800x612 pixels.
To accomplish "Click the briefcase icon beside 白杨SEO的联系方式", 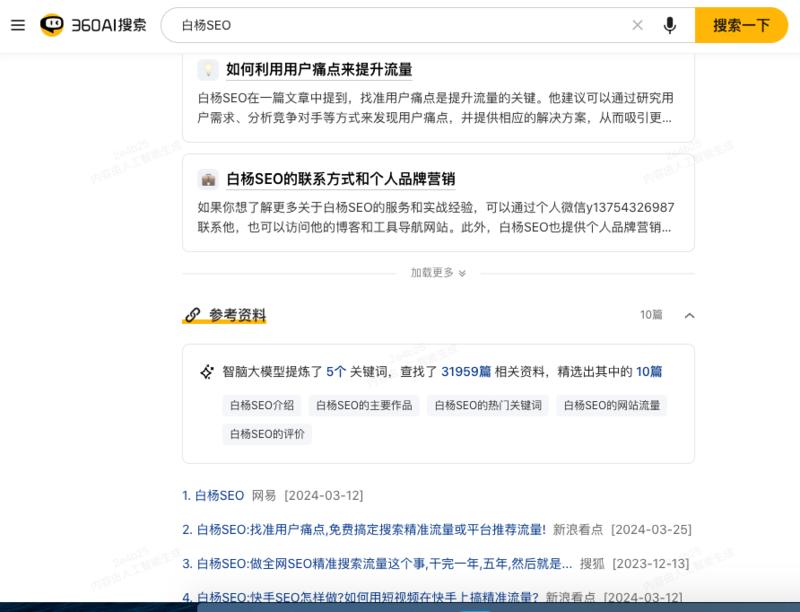I will tap(208, 179).
